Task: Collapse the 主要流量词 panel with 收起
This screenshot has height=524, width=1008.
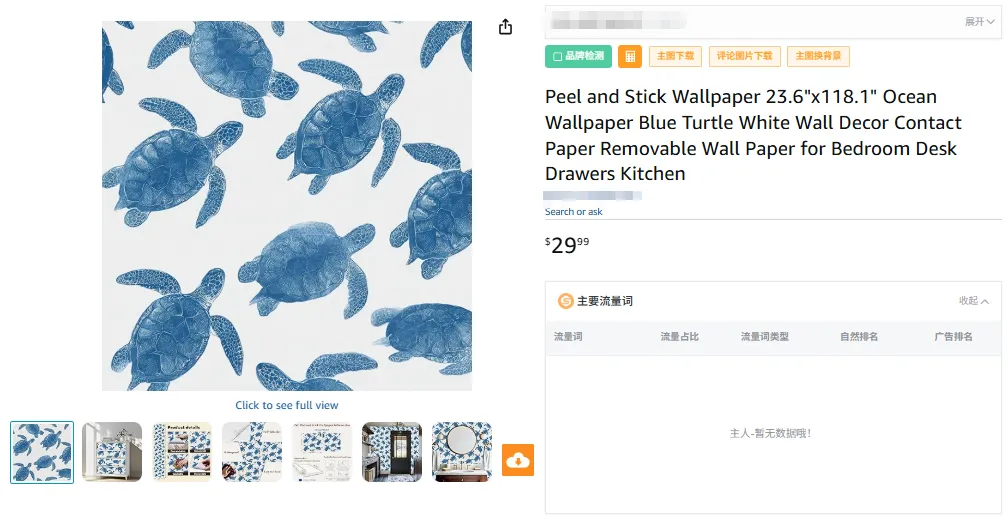Action: pyautogui.click(x=974, y=301)
